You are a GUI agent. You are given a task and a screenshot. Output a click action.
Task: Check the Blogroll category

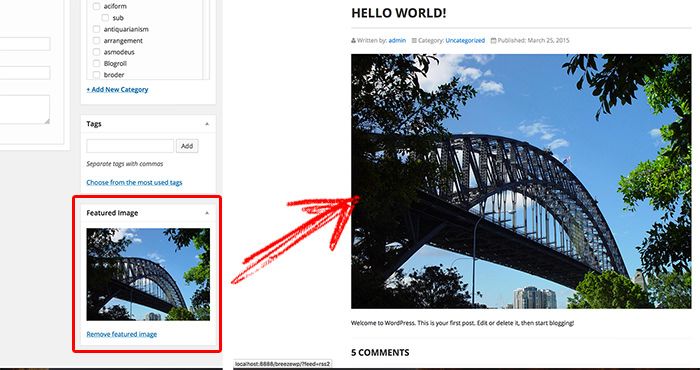96,63
